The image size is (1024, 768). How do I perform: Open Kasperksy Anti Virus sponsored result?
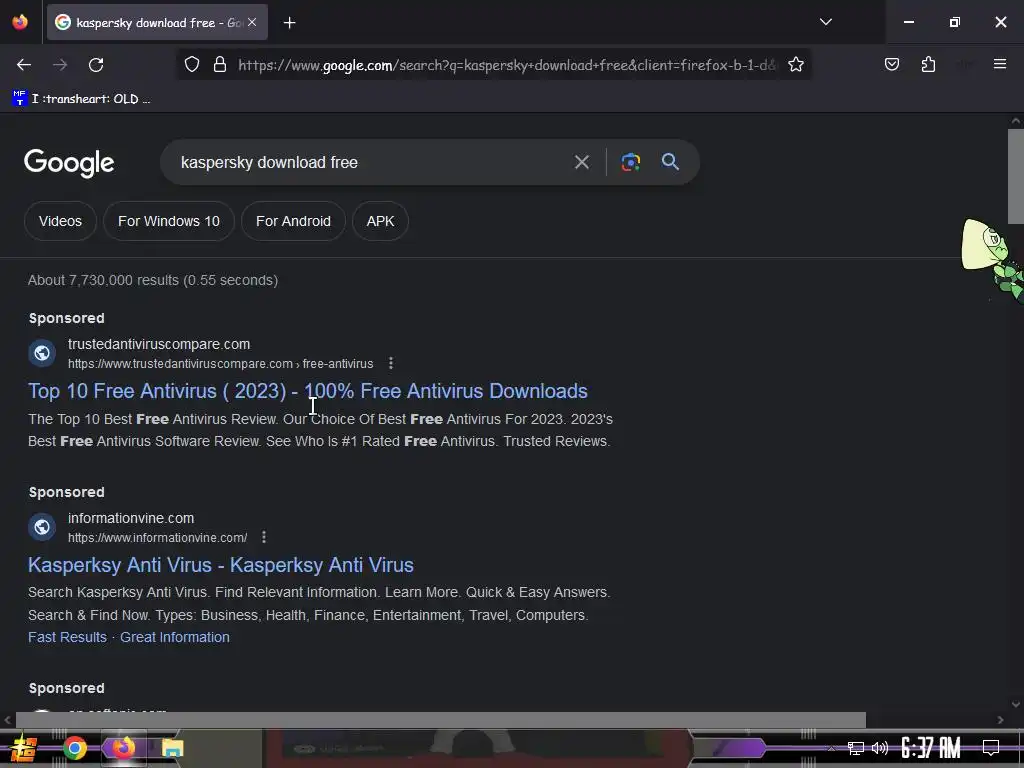click(x=221, y=565)
